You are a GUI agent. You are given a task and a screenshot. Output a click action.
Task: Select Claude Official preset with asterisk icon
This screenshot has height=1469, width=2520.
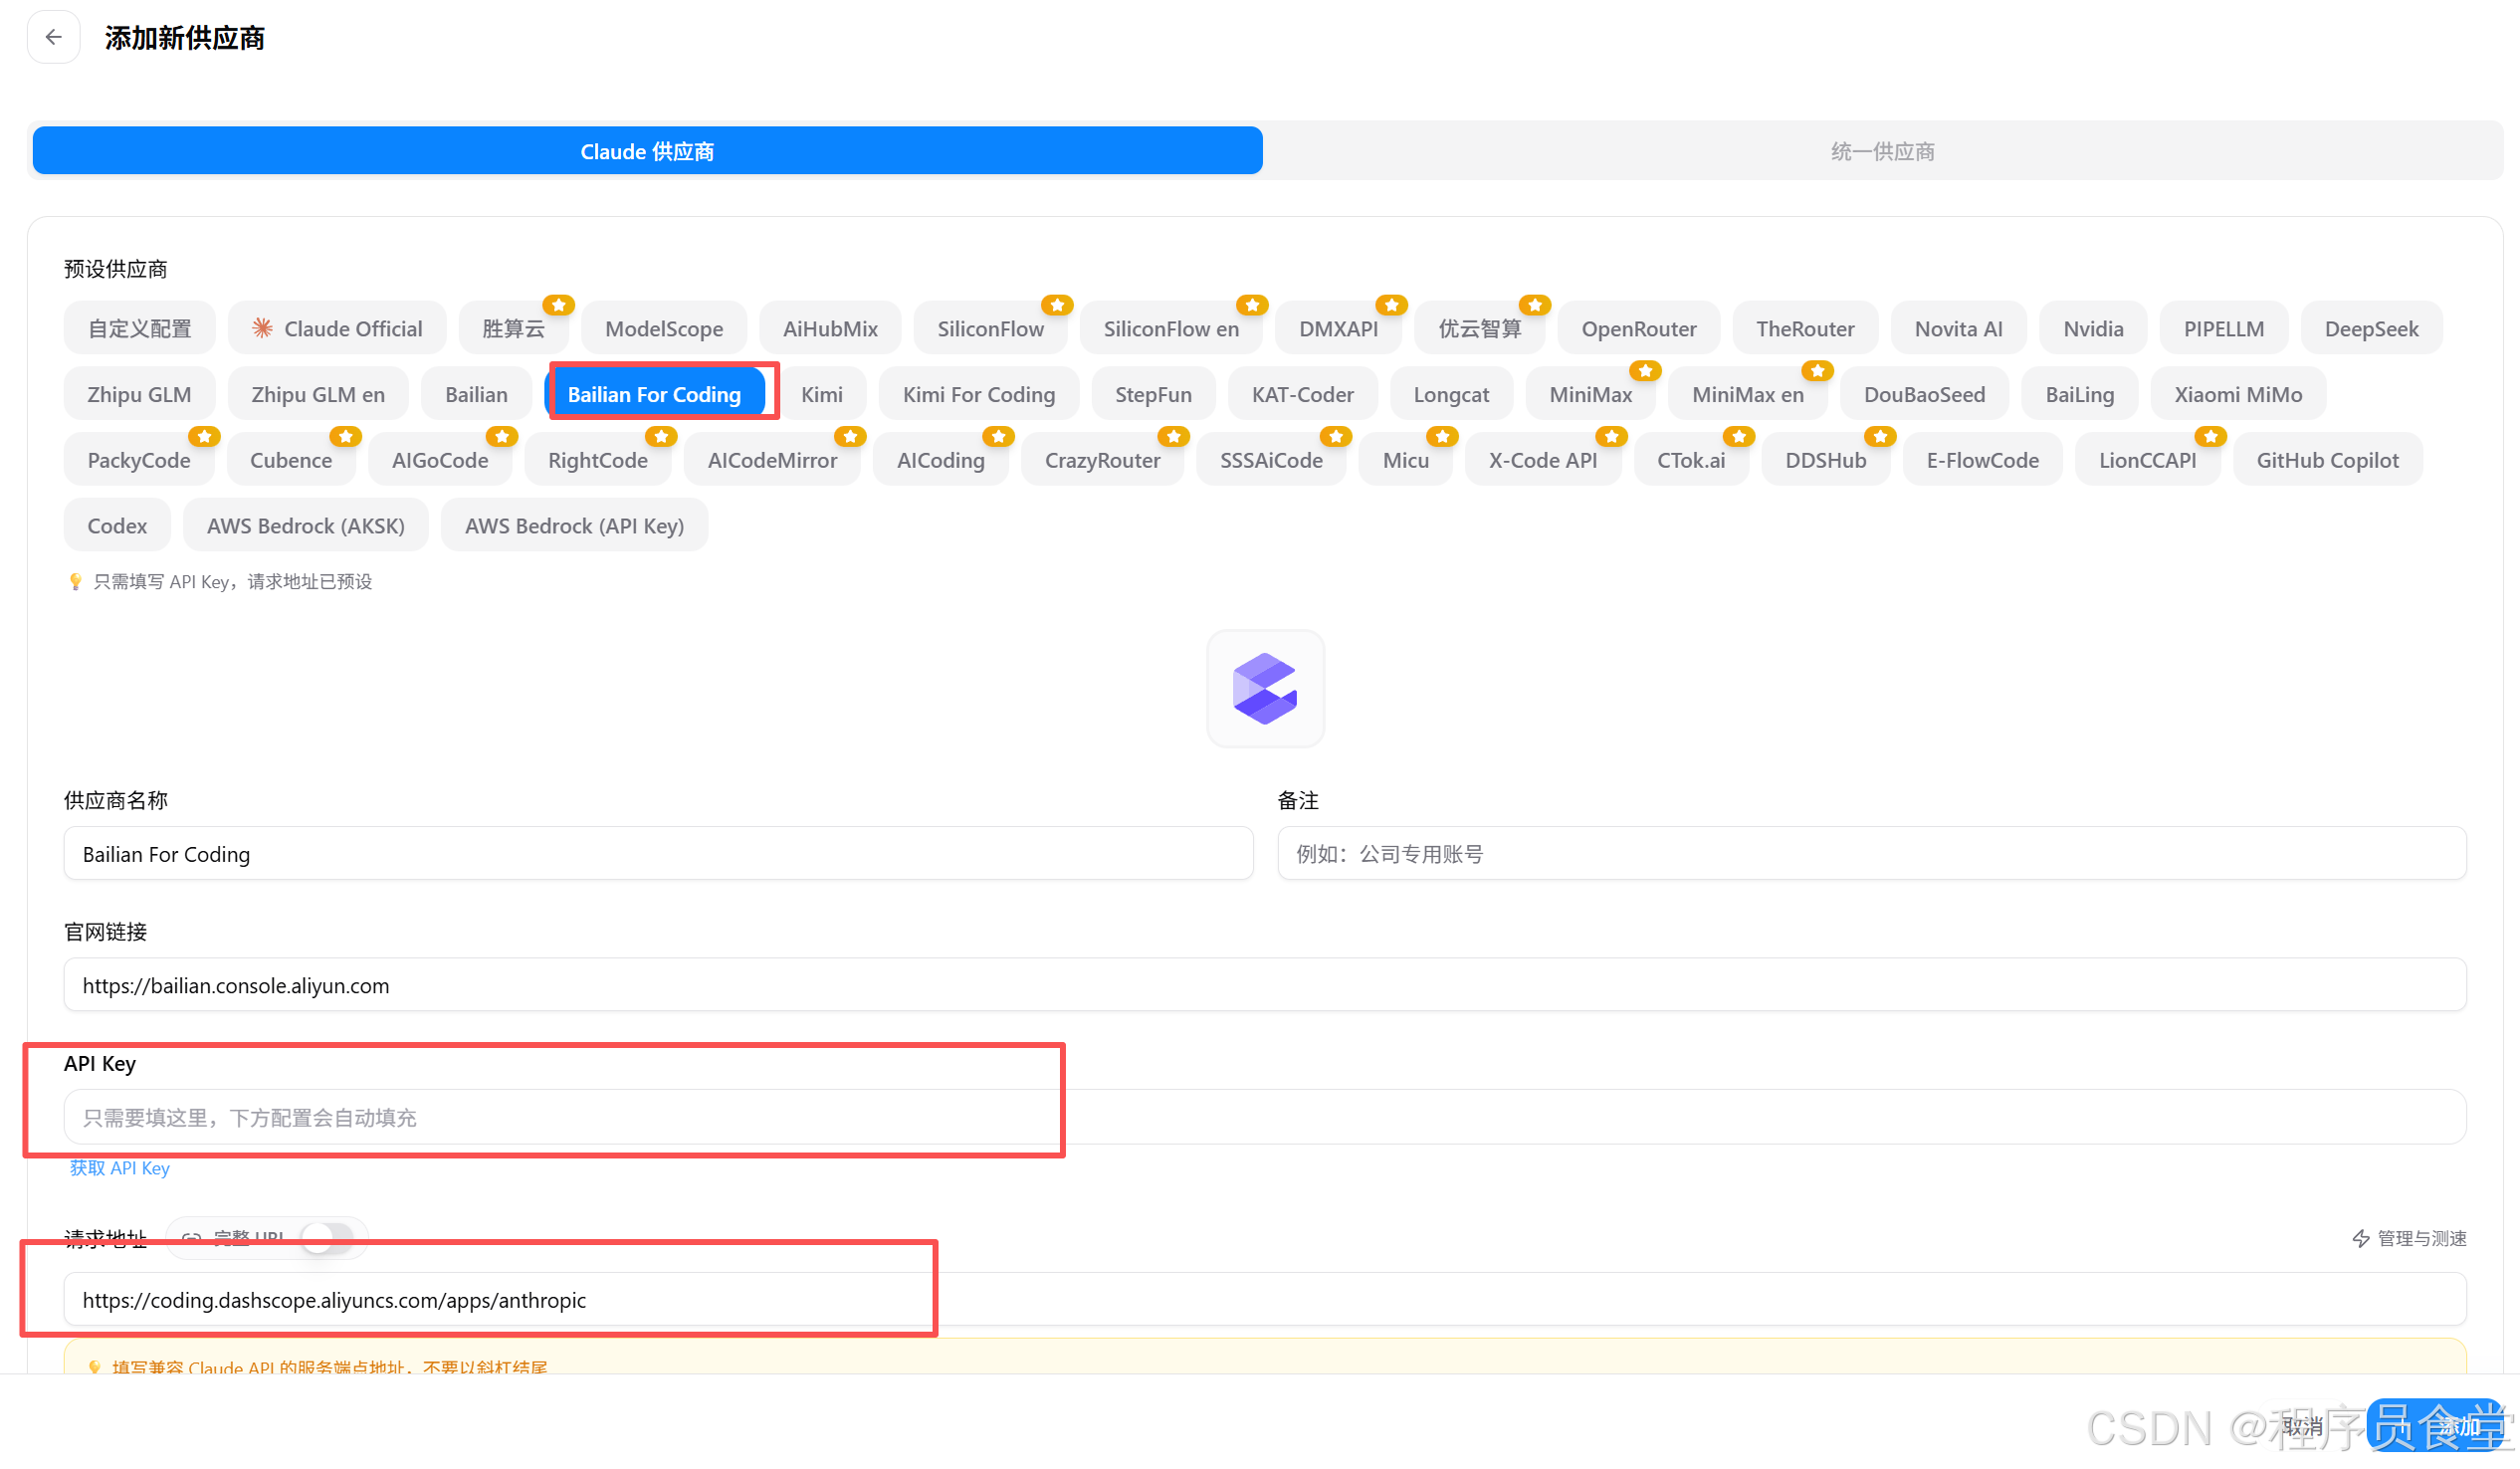337,328
